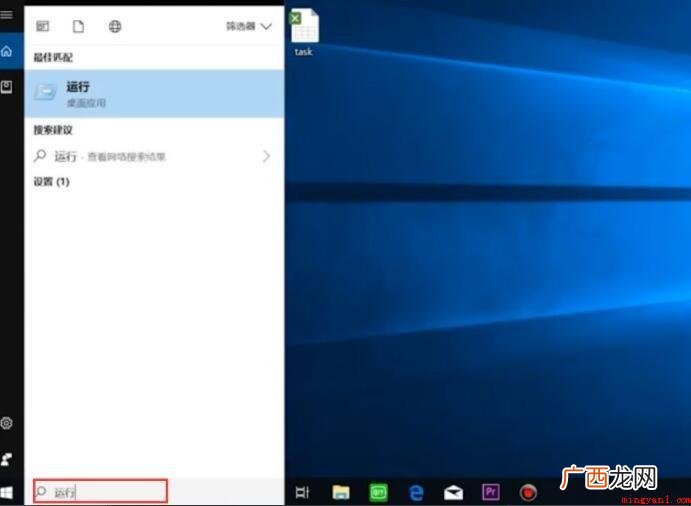
Task: Open File Explorer from the taskbar
Action: tap(341, 492)
